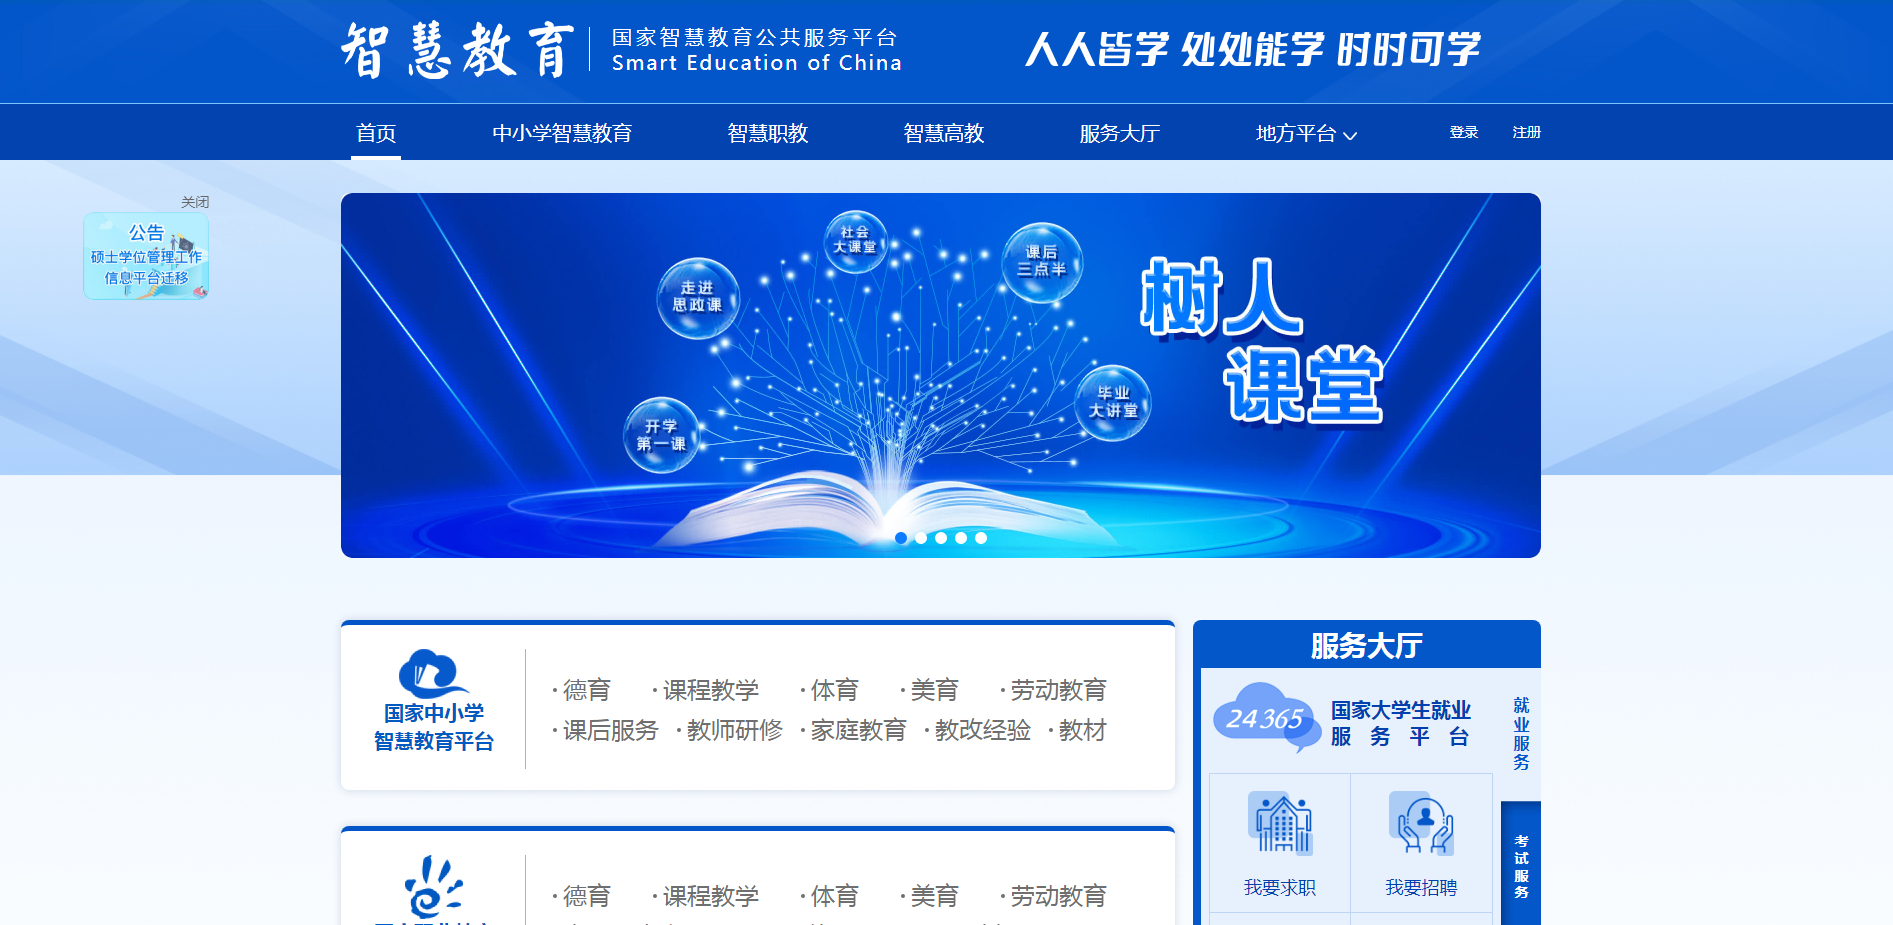
Task: Open 课程教学 in 中小学 platform card
Action: coord(710,690)
